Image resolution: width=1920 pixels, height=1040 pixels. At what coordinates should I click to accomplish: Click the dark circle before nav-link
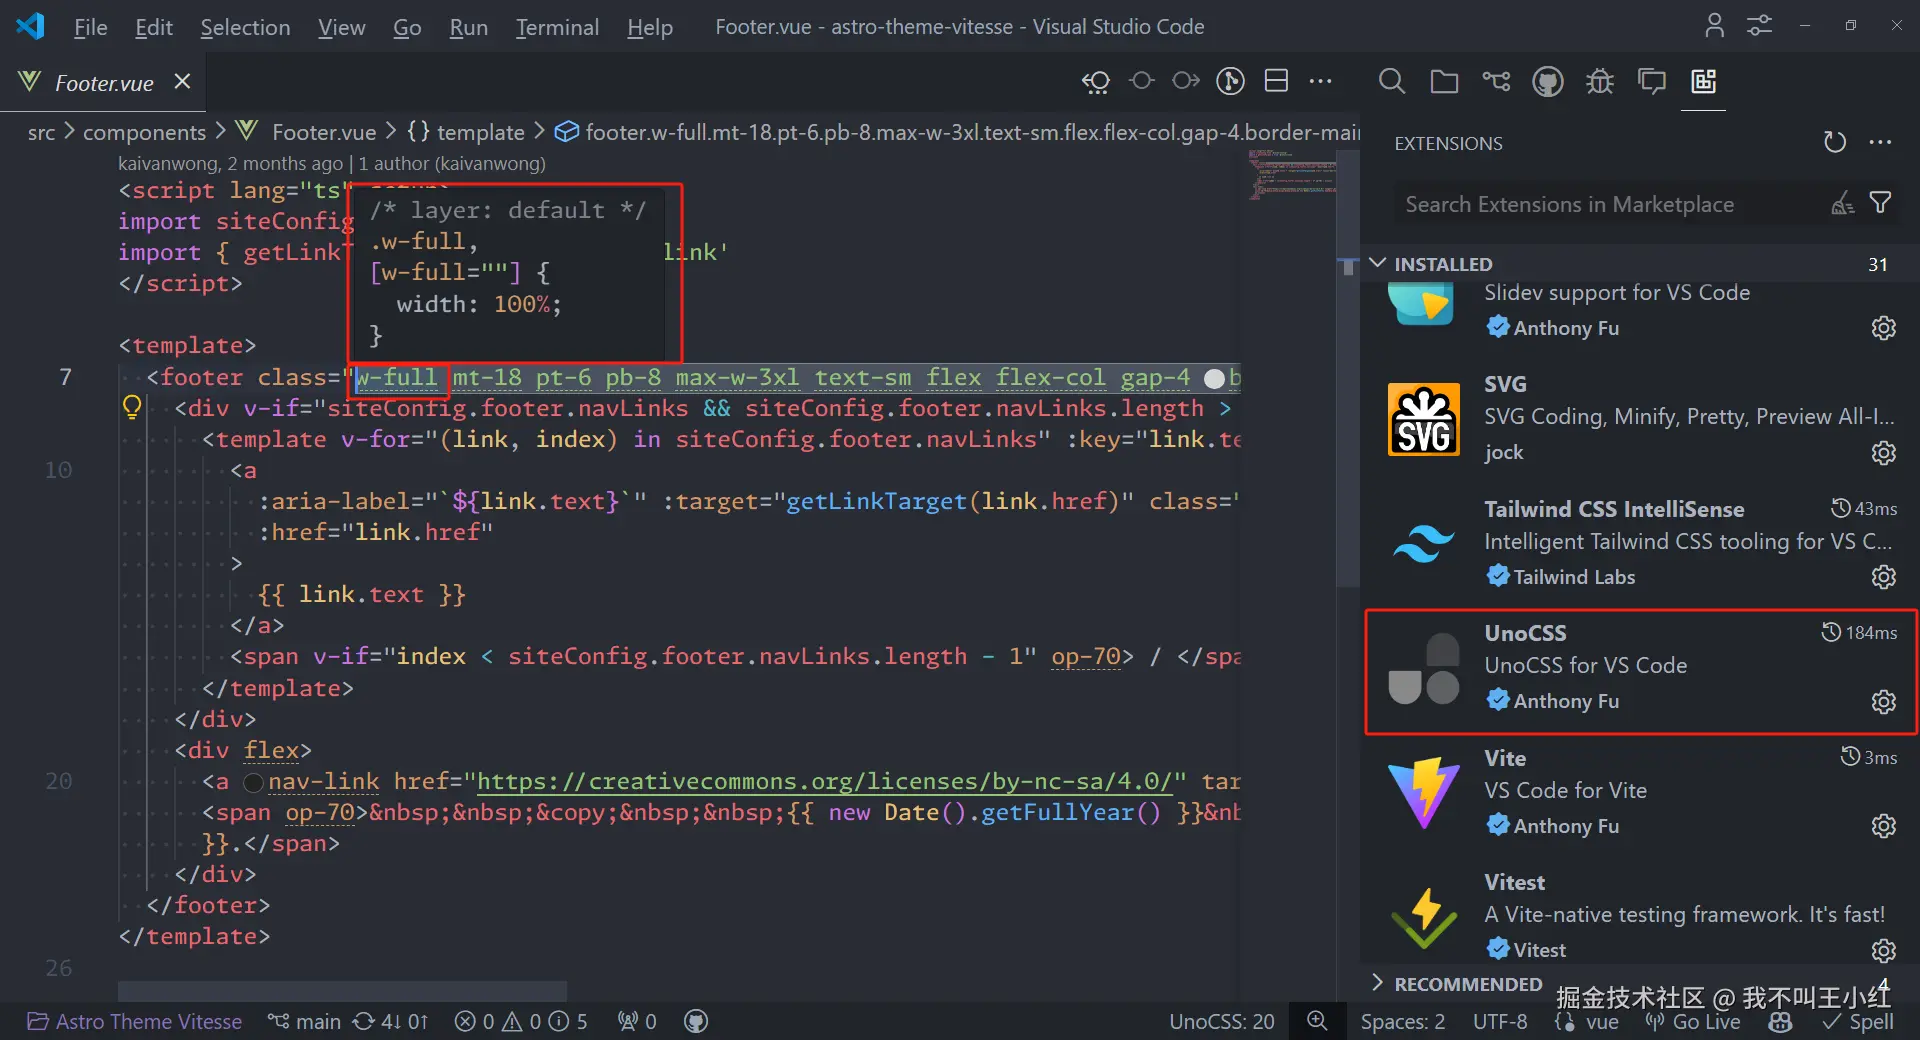tap(253, 782)
